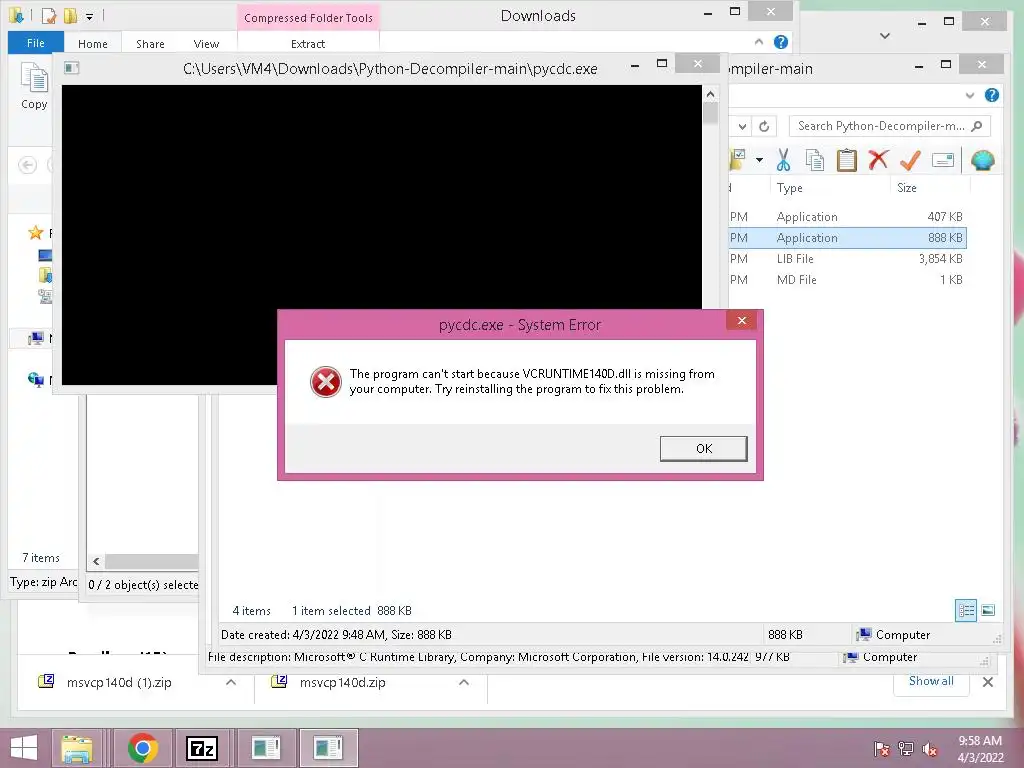
Task: Click the console window system menu icon
Action: pyautogui.click(x=71, y=68)
